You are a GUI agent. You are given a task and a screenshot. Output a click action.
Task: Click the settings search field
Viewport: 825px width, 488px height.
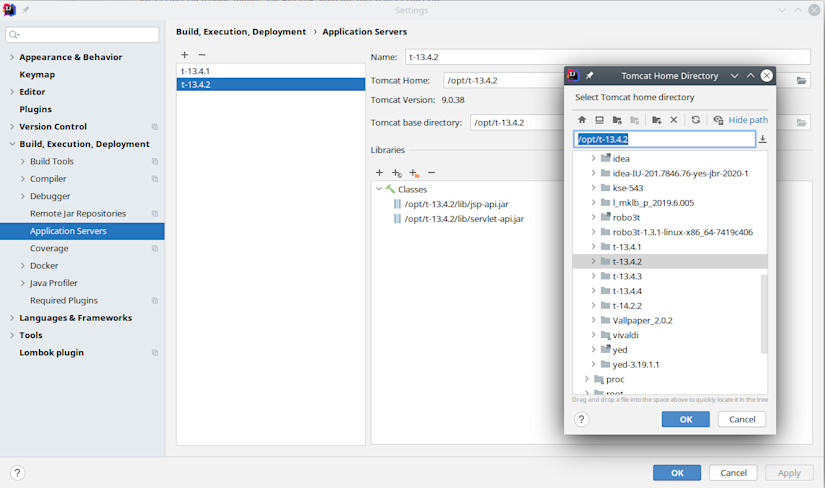[x=82, y=35]
